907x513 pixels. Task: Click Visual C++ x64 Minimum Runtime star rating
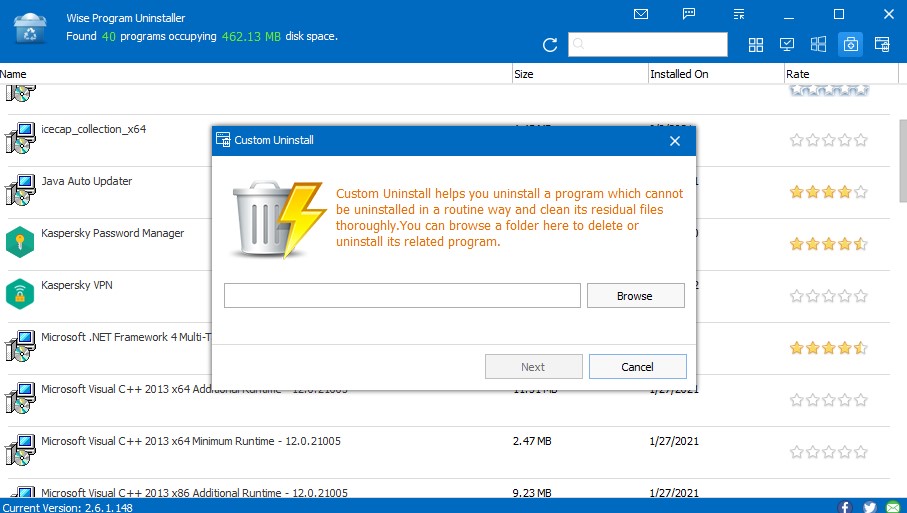coord(829,452)
